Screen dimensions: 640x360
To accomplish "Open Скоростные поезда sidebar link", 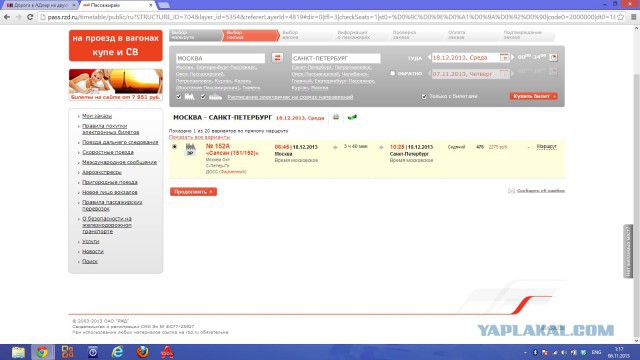I will pyautogui.click(x=108, y=152).
